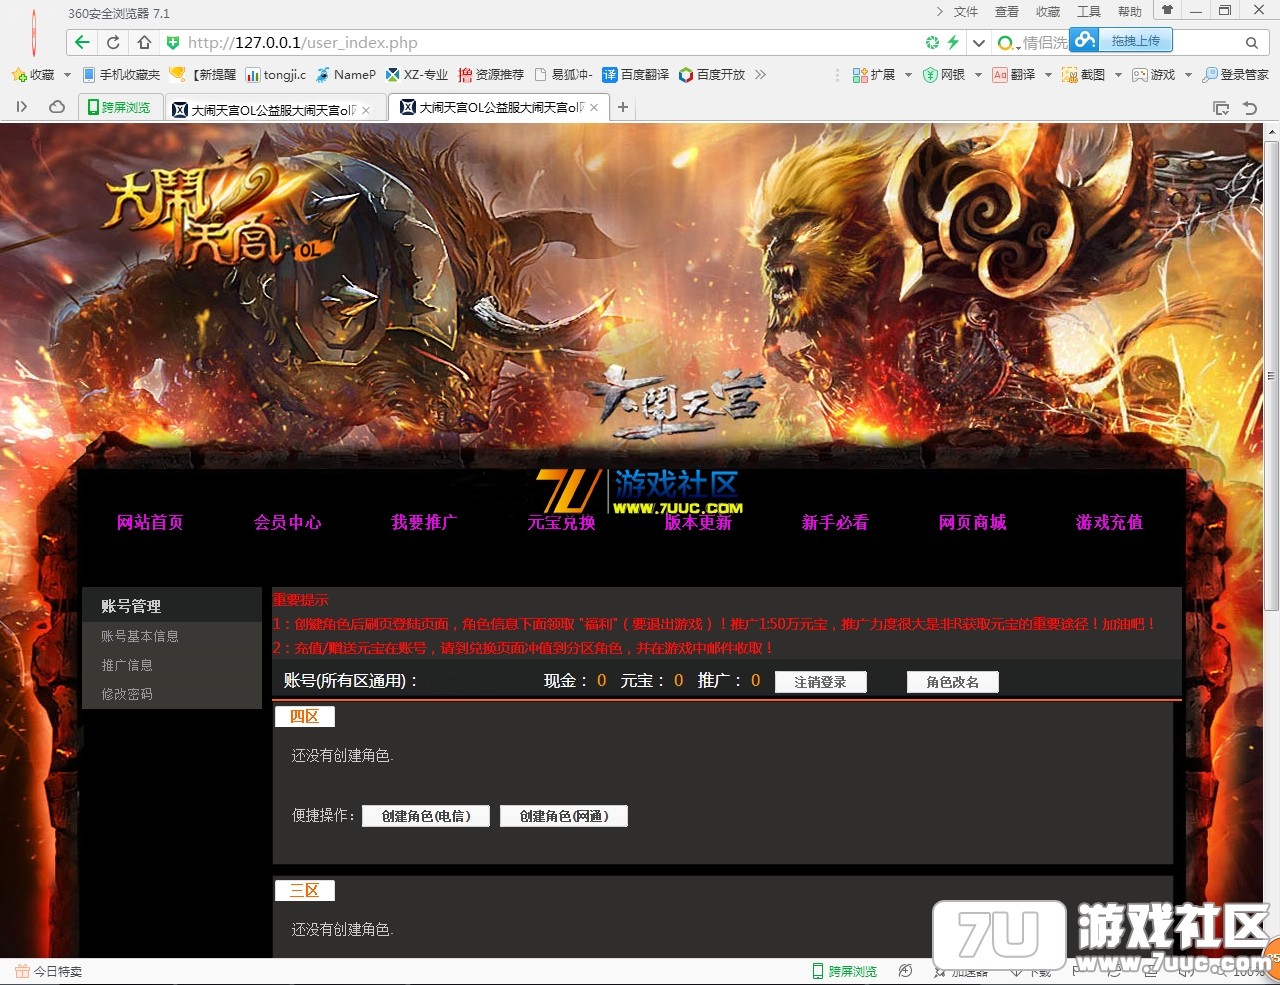The width and height of the screenshot is (1280, 985).
Task: Open a new tab with plus button
Action: coord(623,107)
